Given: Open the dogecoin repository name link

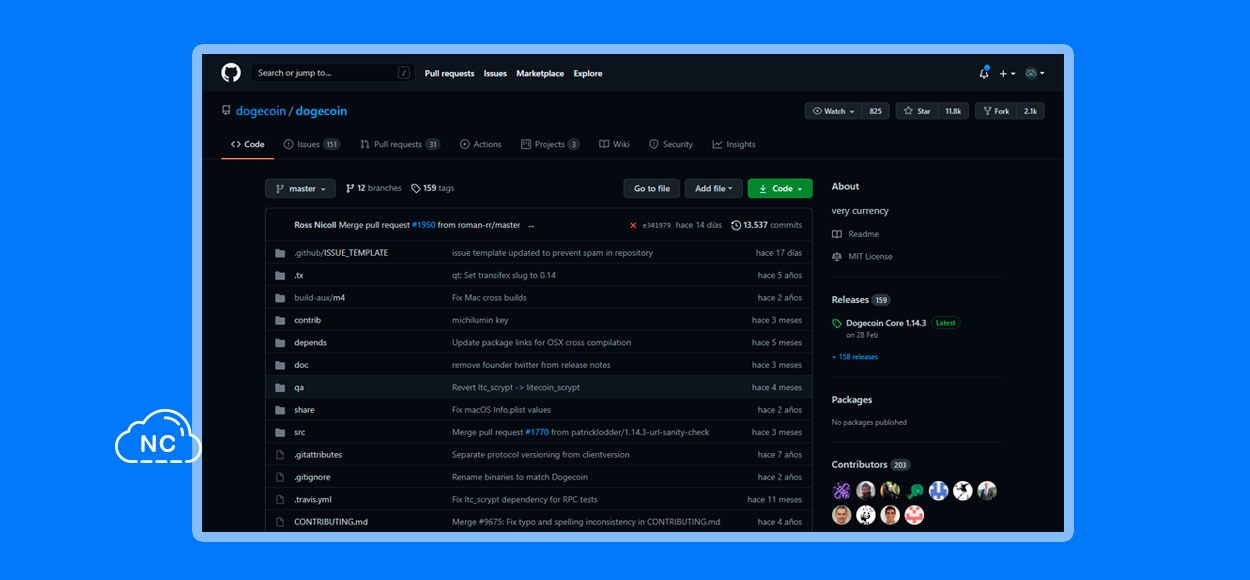Looking at the screenshot, I should [x=321, y=111].
